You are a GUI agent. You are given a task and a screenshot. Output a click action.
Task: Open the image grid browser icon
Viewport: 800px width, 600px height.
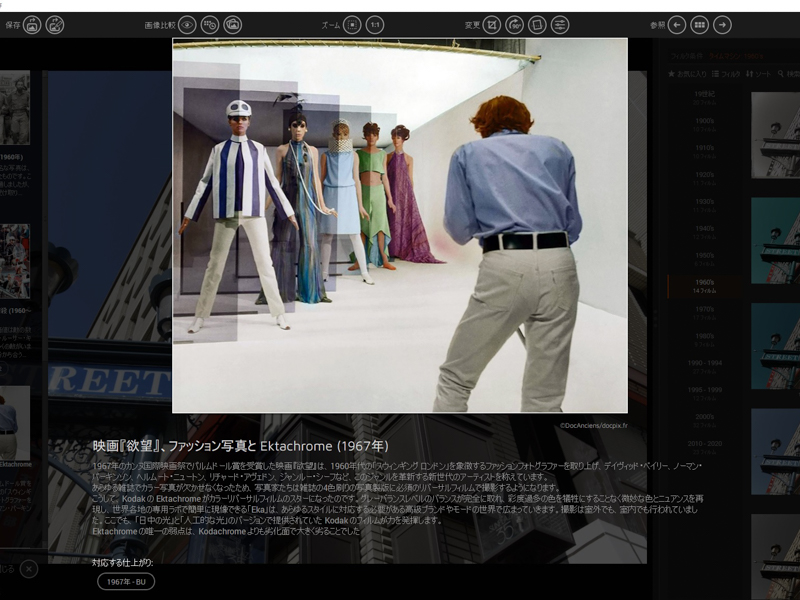click(699, 24)
